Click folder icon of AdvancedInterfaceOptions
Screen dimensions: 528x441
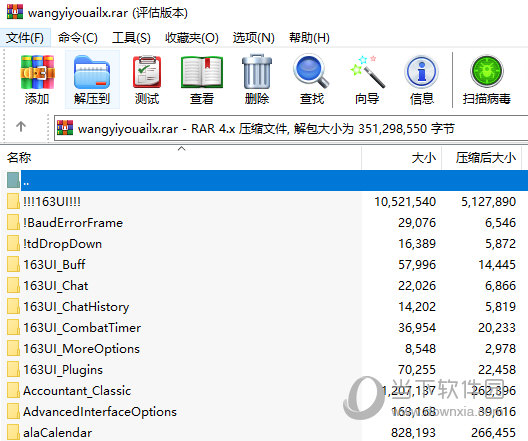click(13, 411)
